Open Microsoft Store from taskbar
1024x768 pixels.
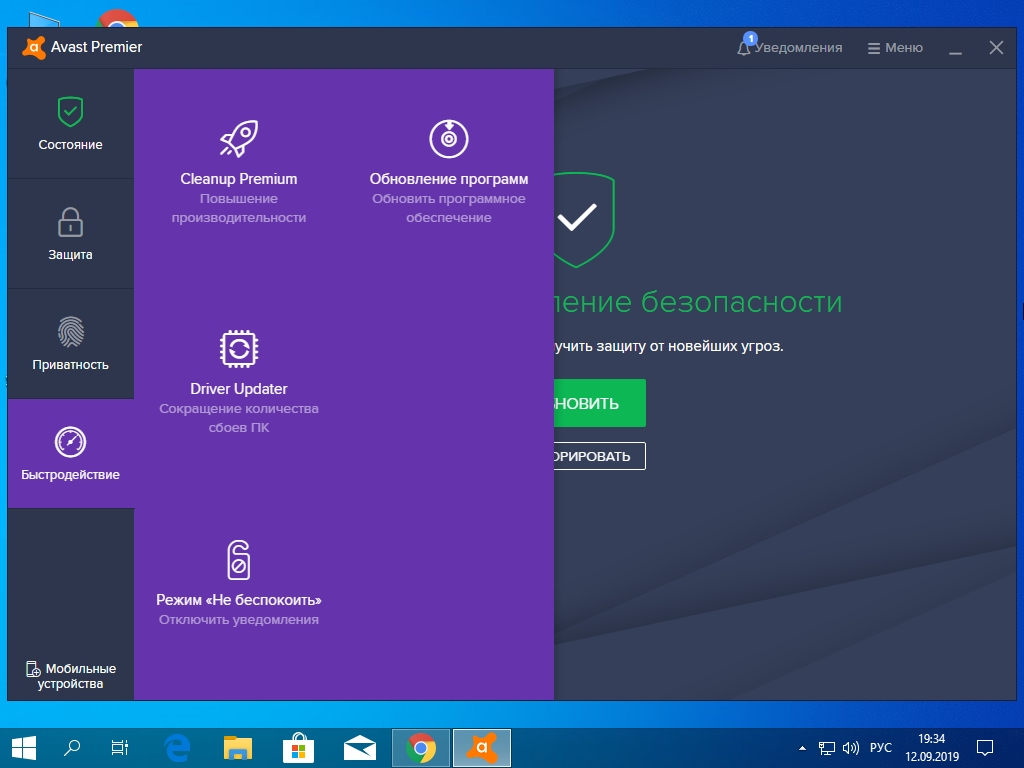[298, 748]
